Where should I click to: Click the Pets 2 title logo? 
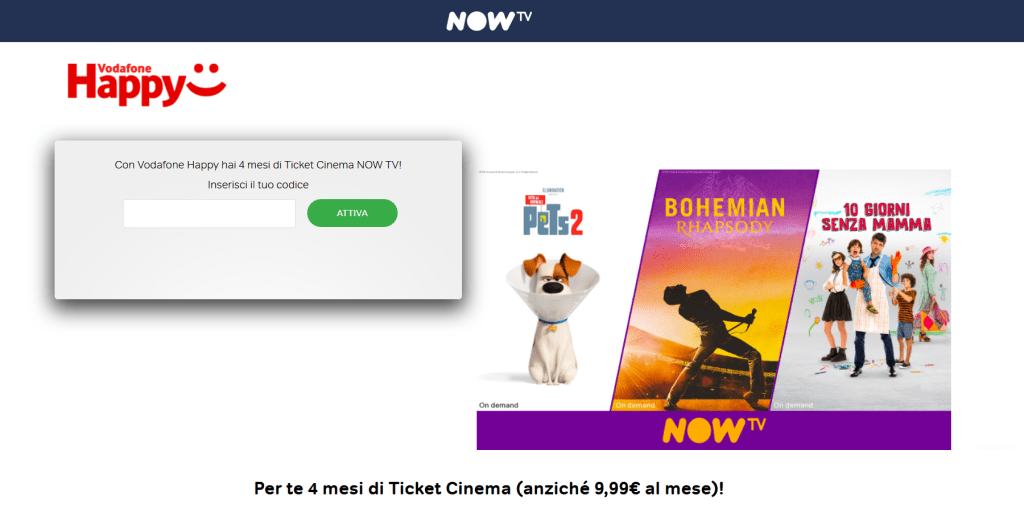coord(552,215)
